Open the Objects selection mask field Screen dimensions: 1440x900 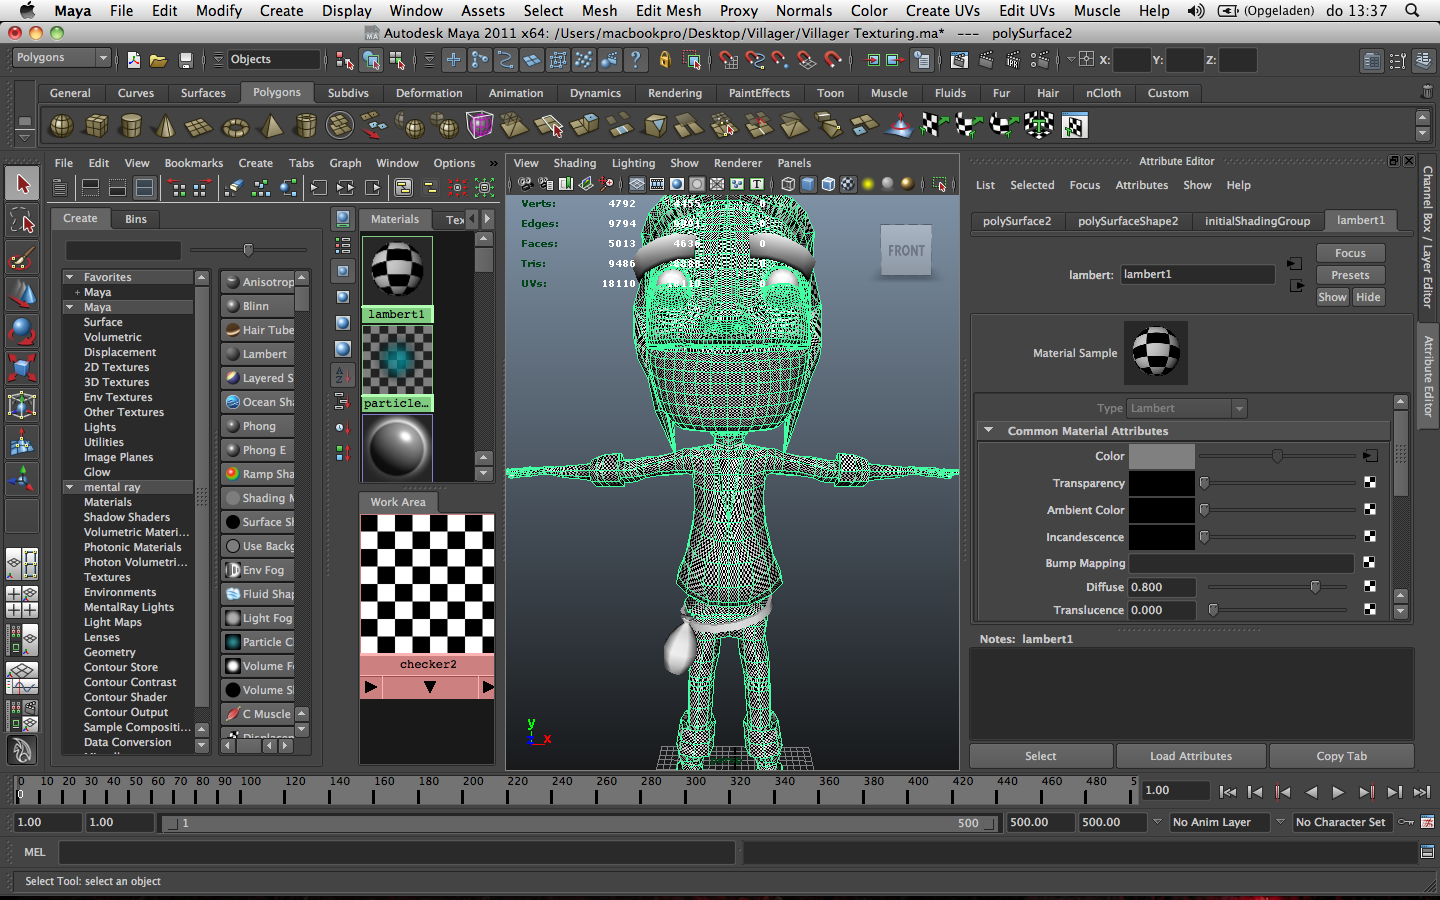(x=273, y=59)
